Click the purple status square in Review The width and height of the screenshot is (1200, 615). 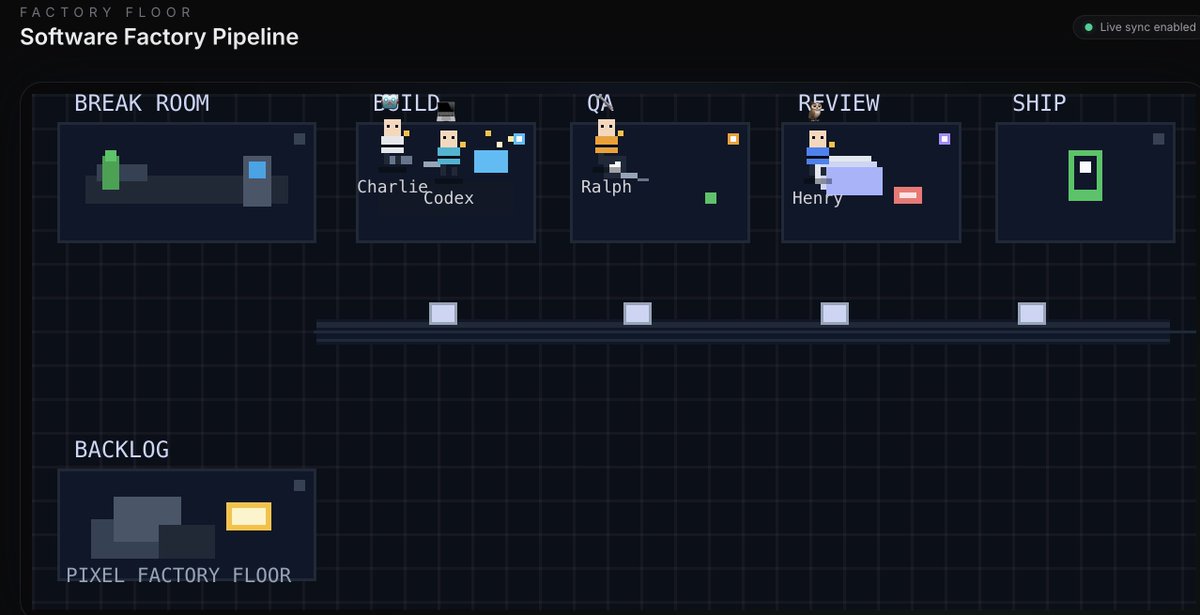point(944,139)
